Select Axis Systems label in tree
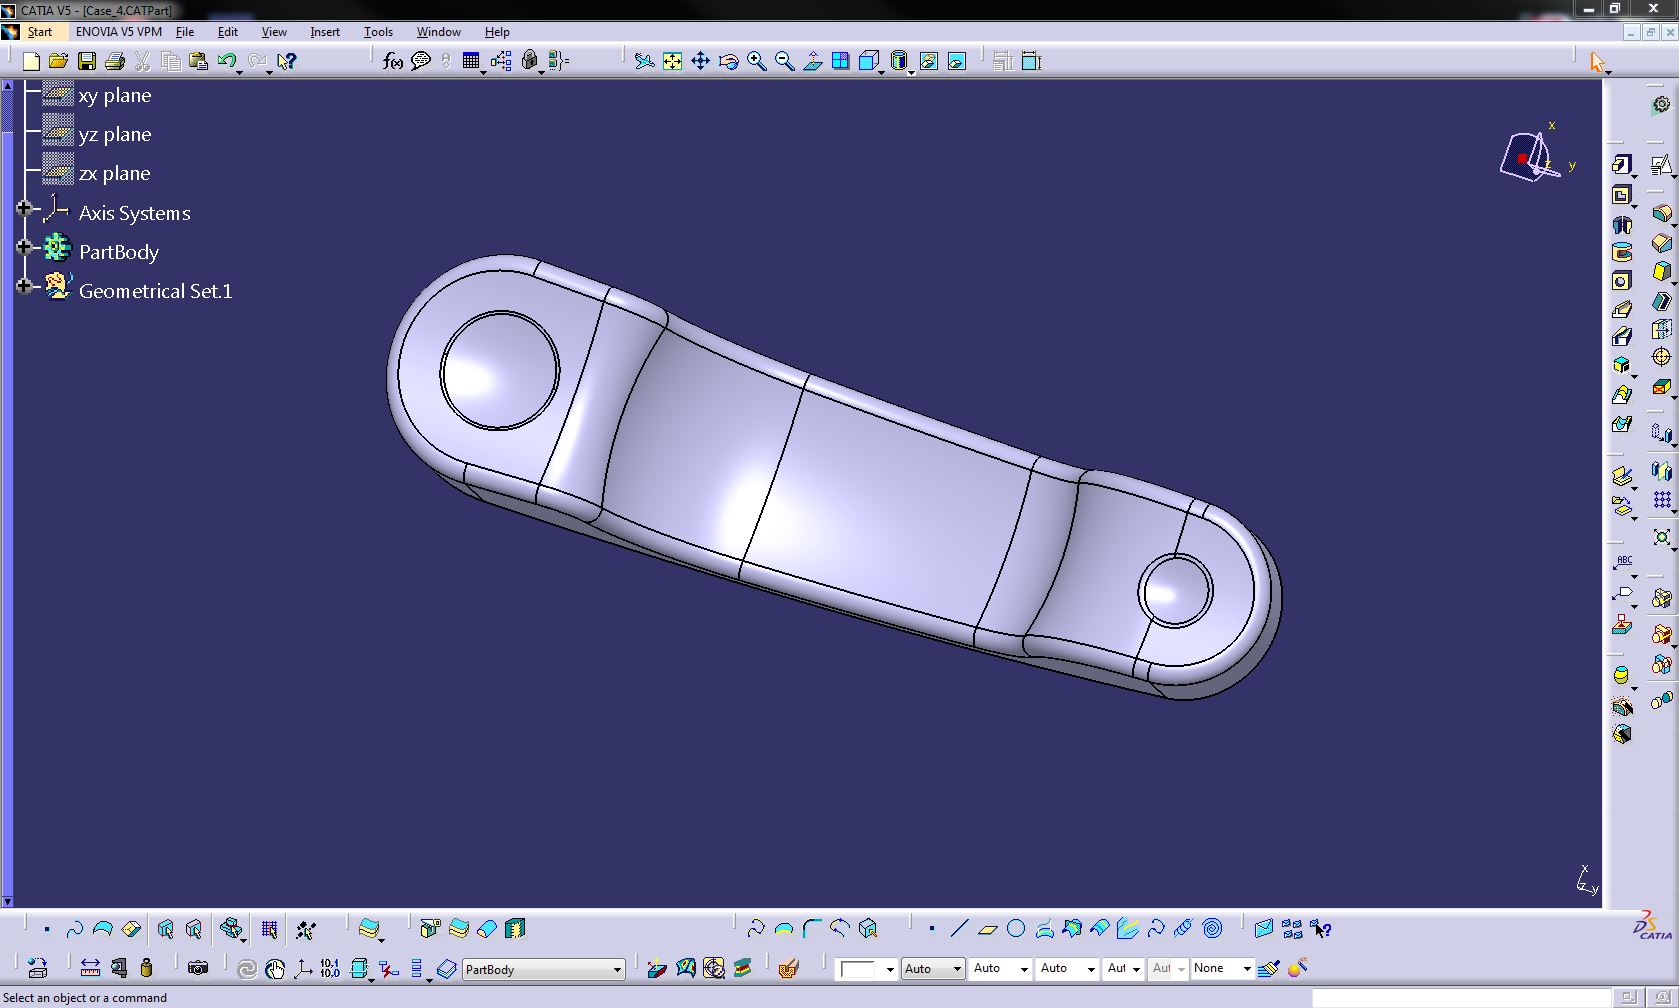The image size is (1679, 1008). [134, 213]
